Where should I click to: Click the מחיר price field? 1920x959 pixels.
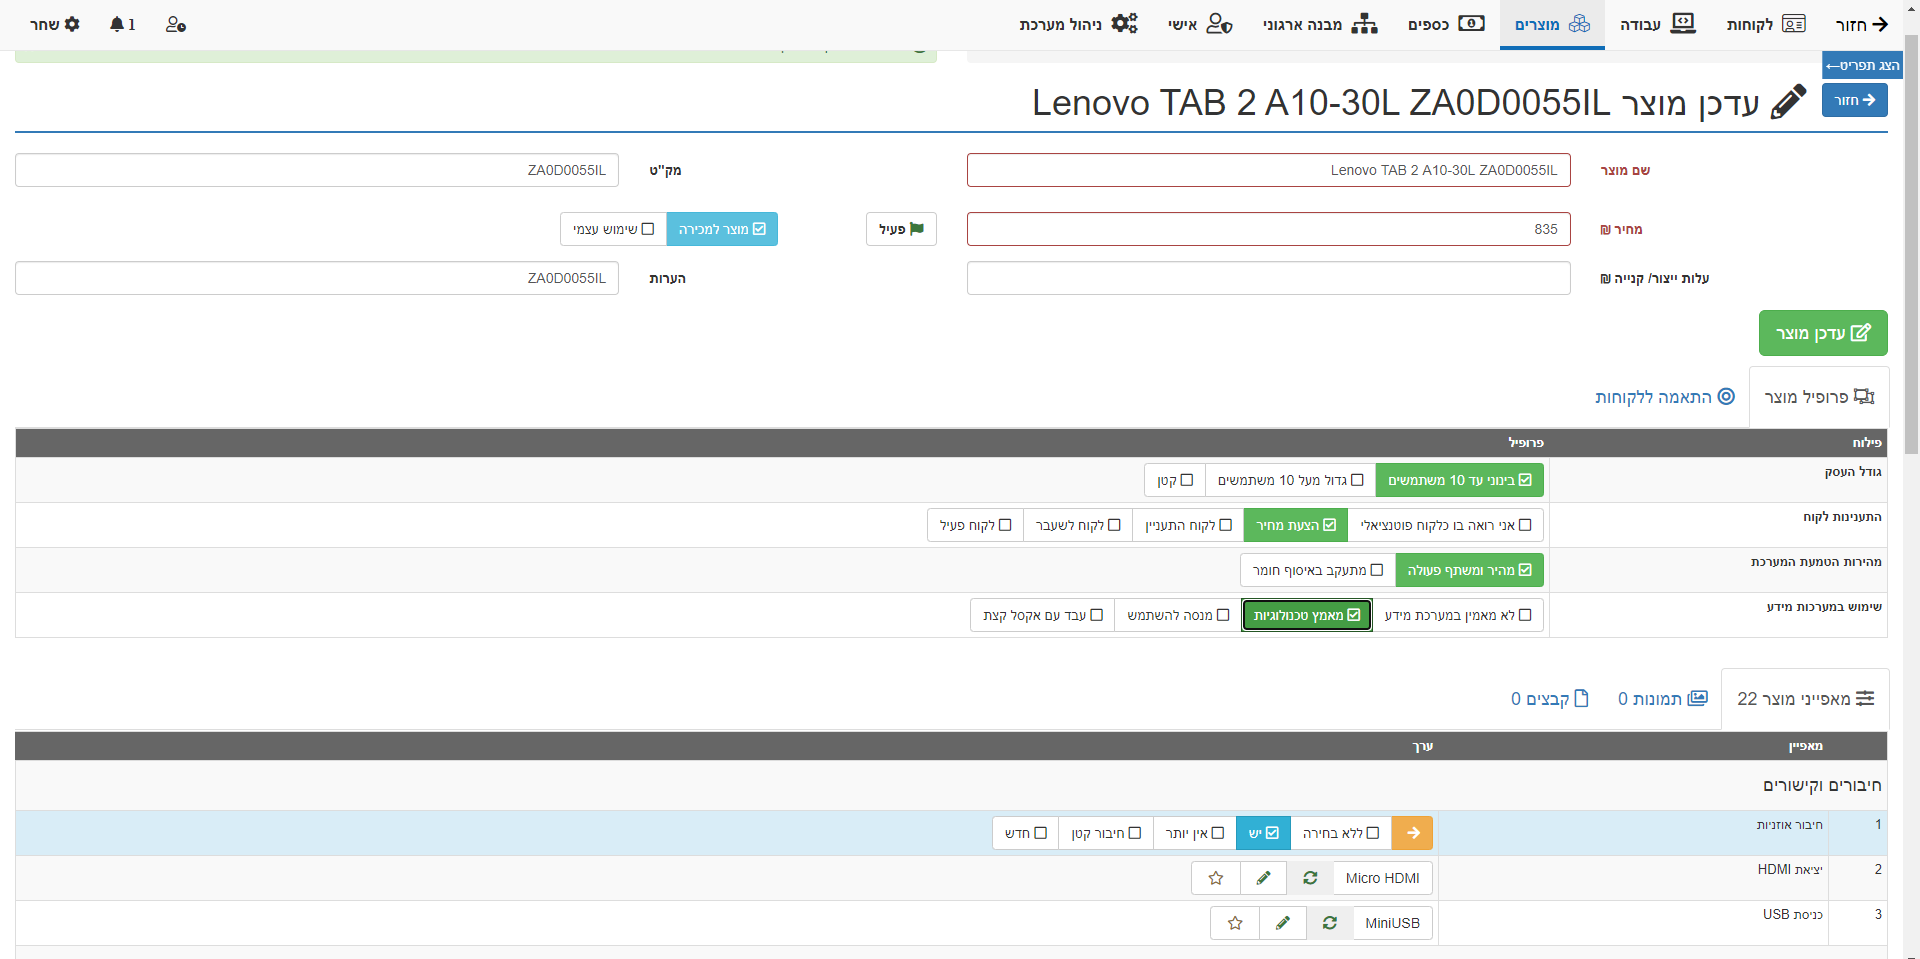(x=1268, y=229)
